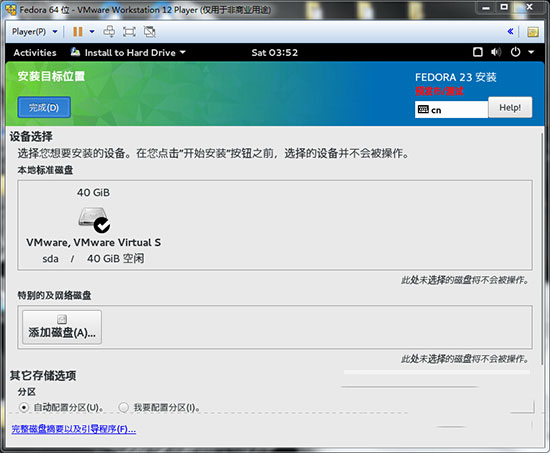Image resolution: width=550 pixels, height=453 pixels.
Task: Open the VMware notes icon at right
Action: (x=533, y=32)
